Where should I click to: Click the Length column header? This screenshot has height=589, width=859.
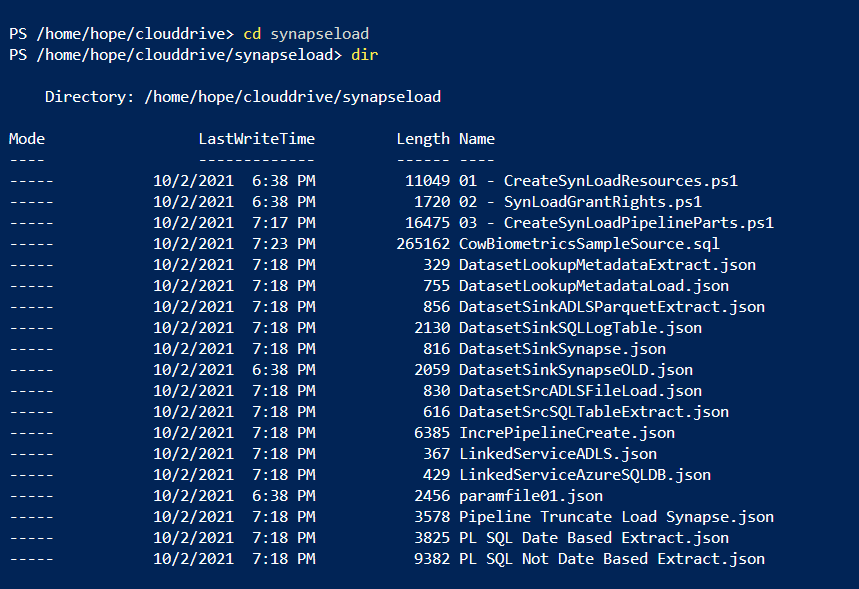423,139
